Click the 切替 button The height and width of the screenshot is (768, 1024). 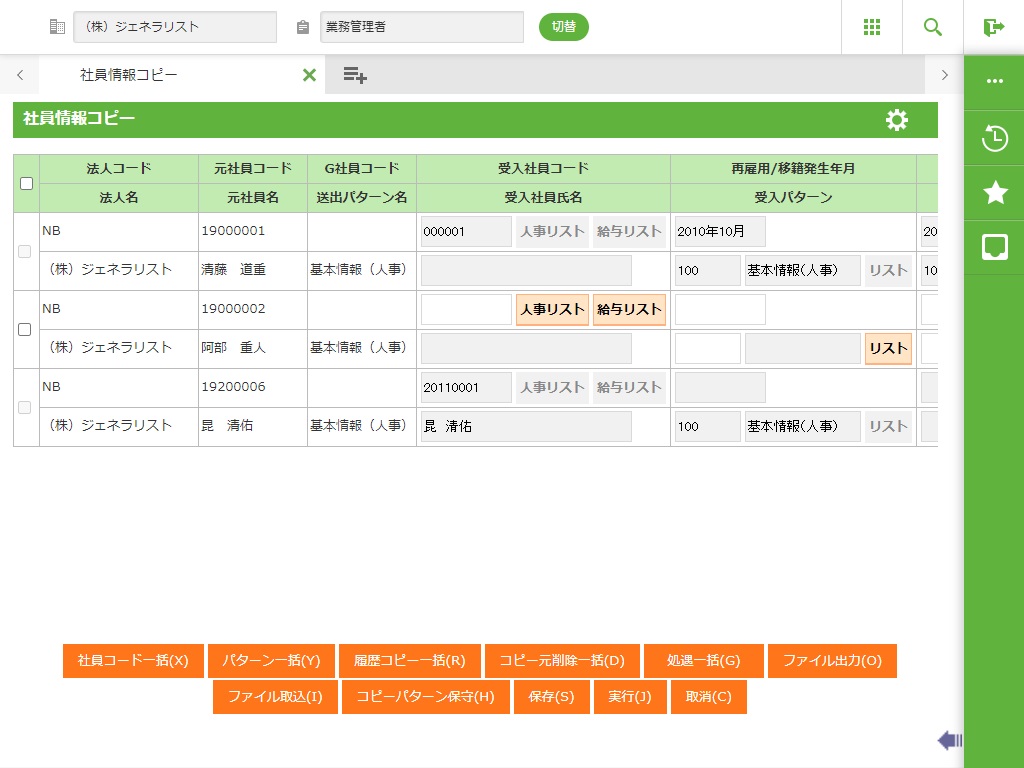(x=564, y=27)
